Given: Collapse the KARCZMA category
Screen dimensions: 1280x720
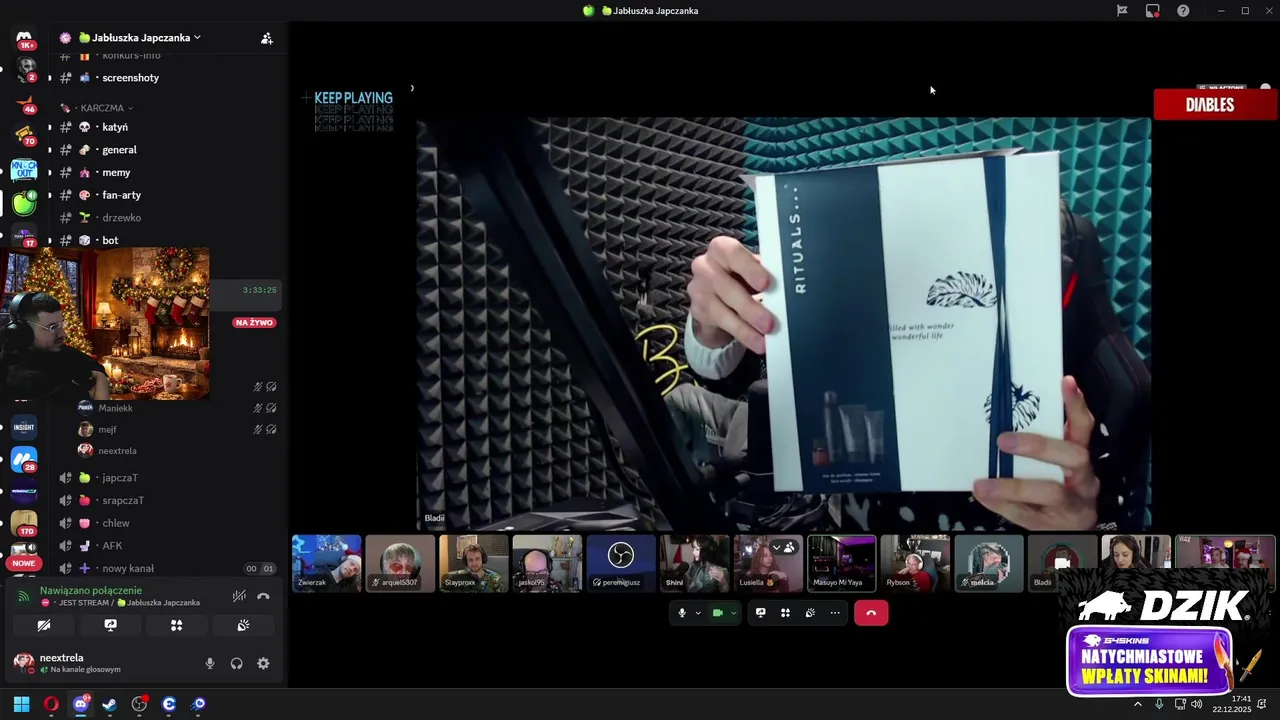Looking at the screenshot, I should pyautogui.click(x=103, y=108).
